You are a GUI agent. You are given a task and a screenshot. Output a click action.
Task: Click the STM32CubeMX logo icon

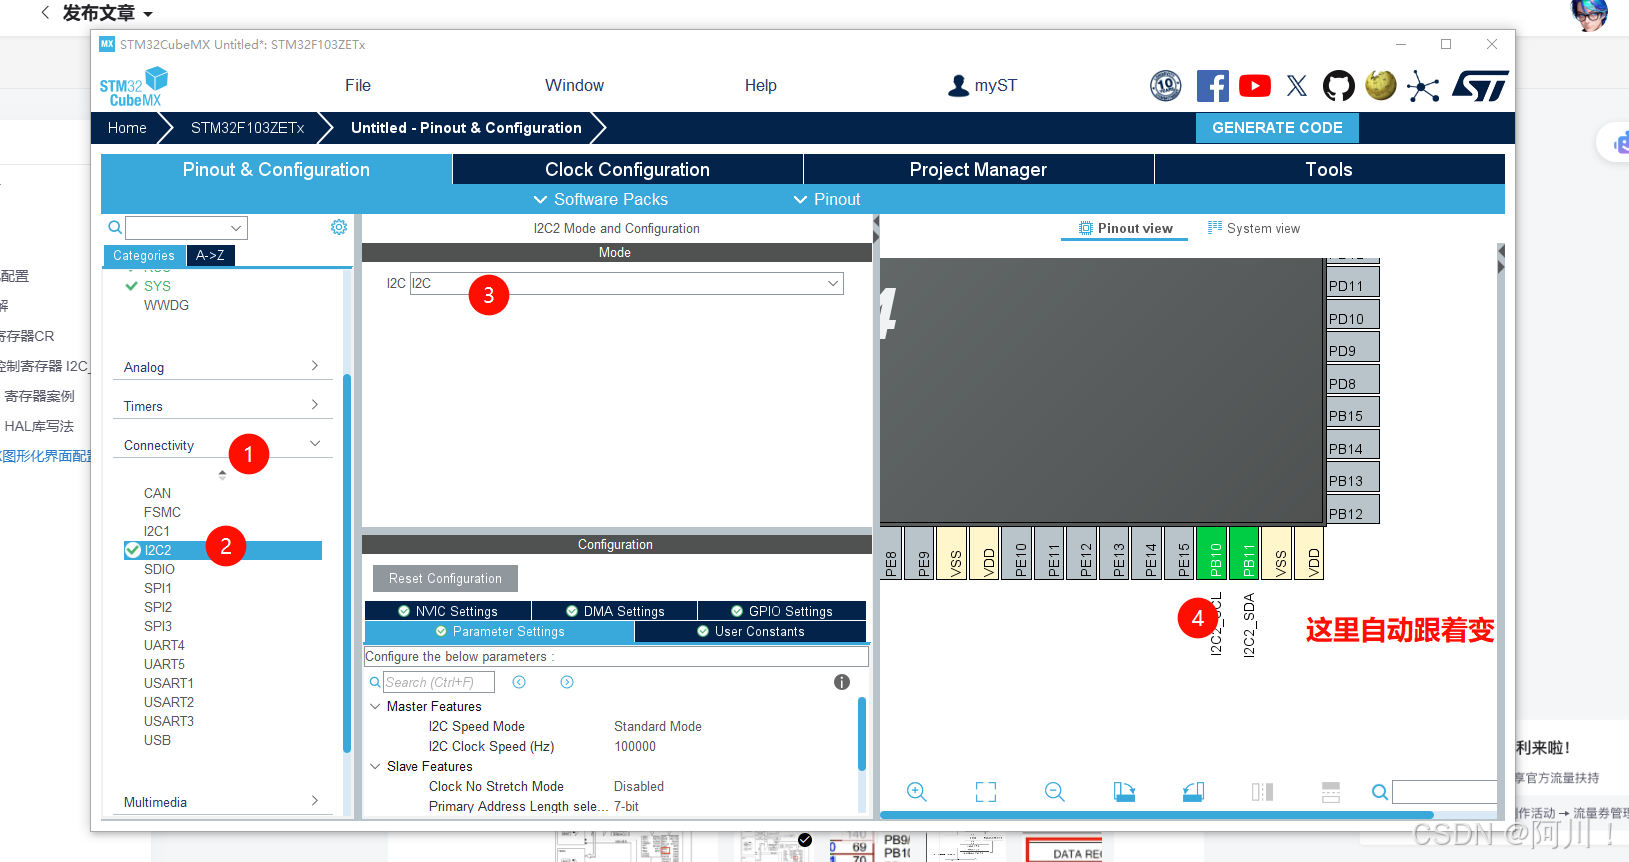(134, 87)
